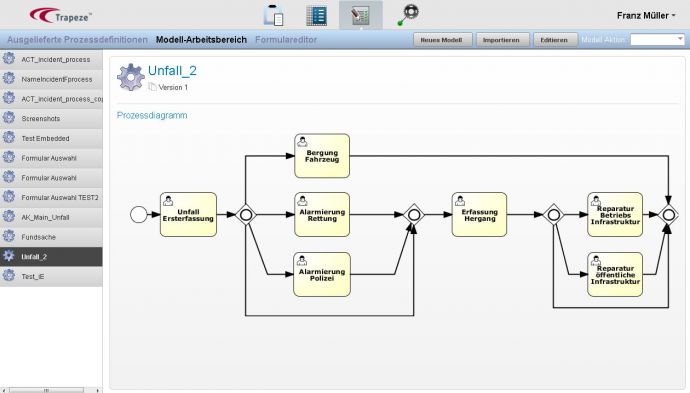
Task: Expand the Model Aktion dropdown
Action: (657, 40)
